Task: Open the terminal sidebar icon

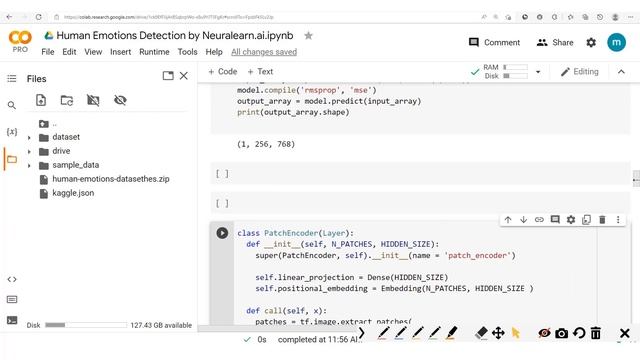Action: click(12, 320)
